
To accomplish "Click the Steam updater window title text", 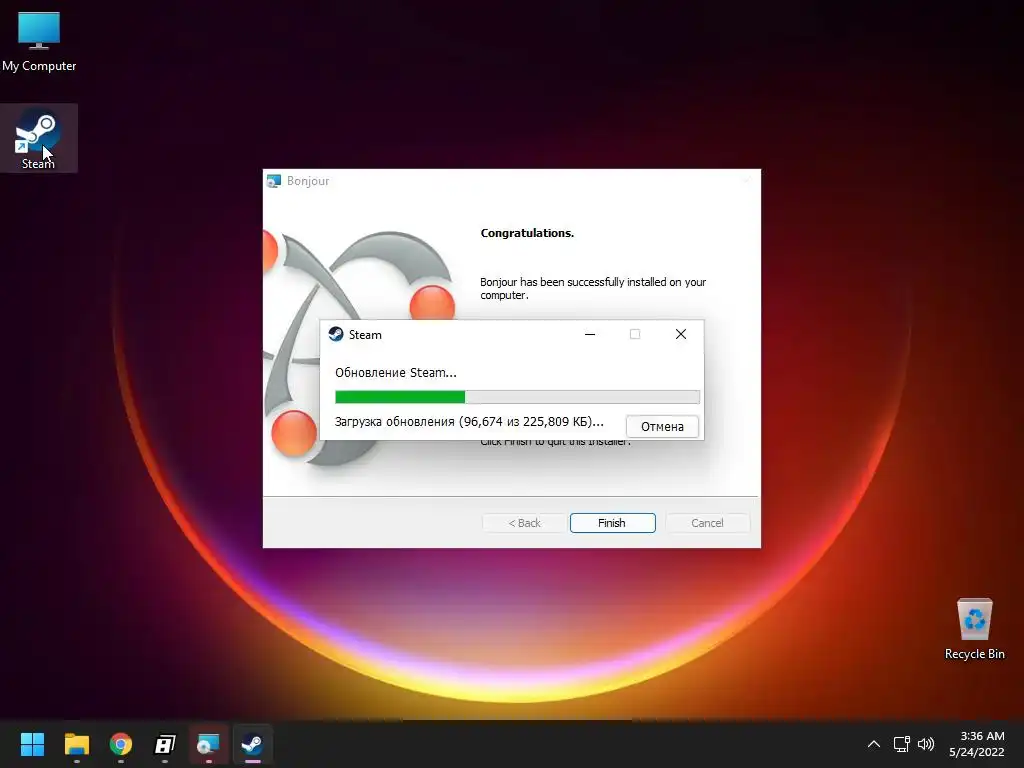I will click(365, 335).
